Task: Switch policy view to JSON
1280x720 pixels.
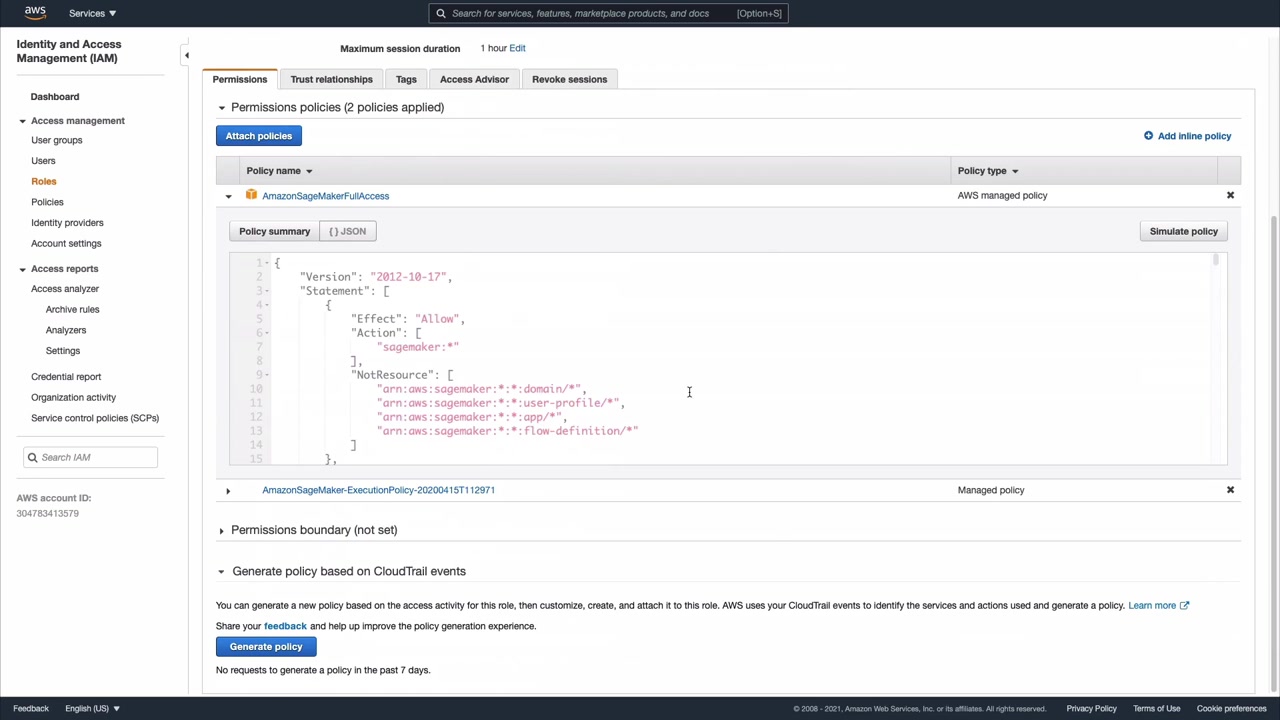Action: click(347, 231)
